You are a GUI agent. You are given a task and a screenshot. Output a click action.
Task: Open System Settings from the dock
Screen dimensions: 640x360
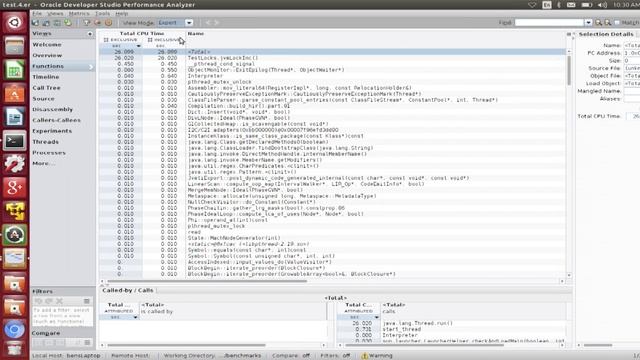point(14,164)
